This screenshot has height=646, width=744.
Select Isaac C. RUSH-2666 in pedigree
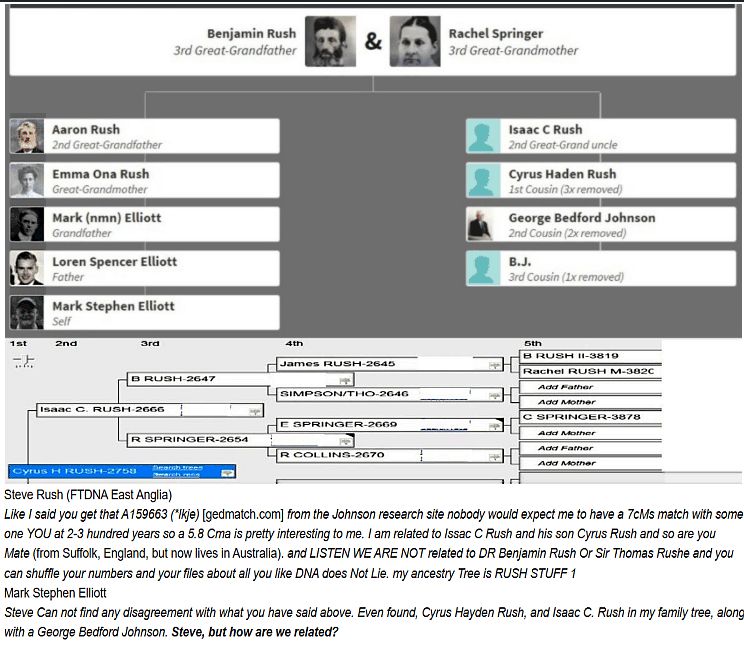coord(100,409)
